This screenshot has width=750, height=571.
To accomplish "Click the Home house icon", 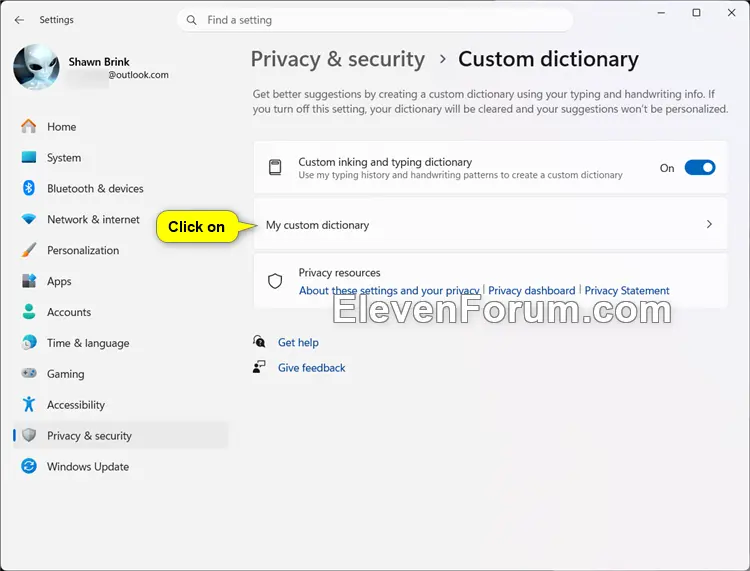I will point(29,126).
